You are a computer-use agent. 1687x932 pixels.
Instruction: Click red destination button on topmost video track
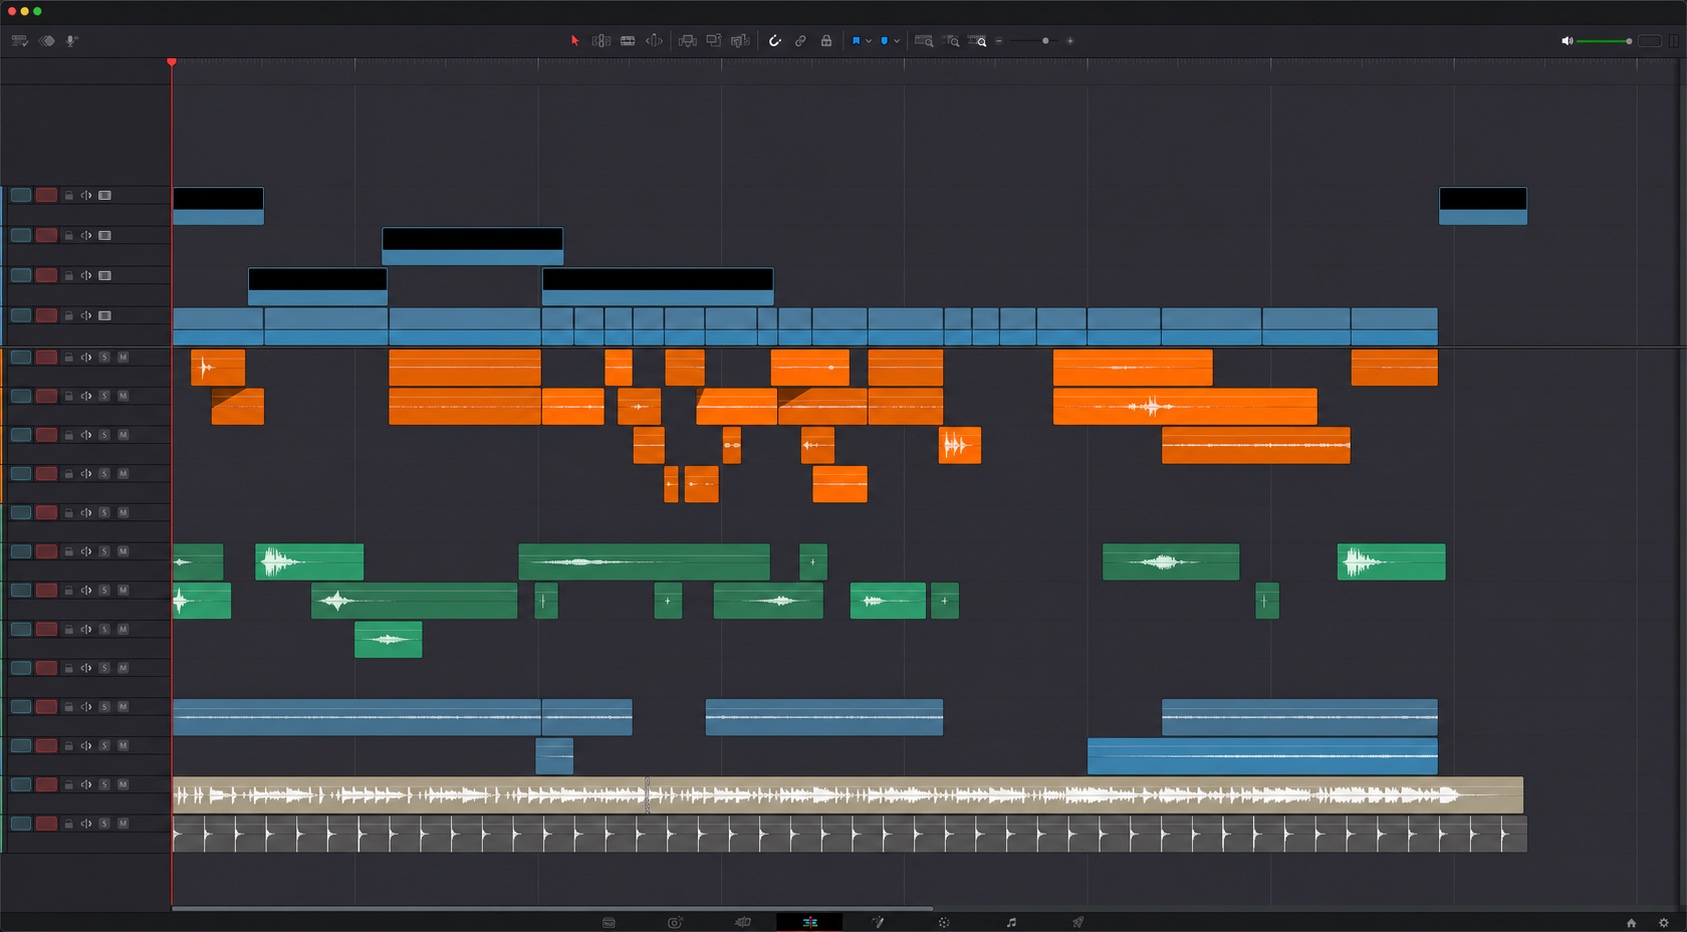click(46, 195)
